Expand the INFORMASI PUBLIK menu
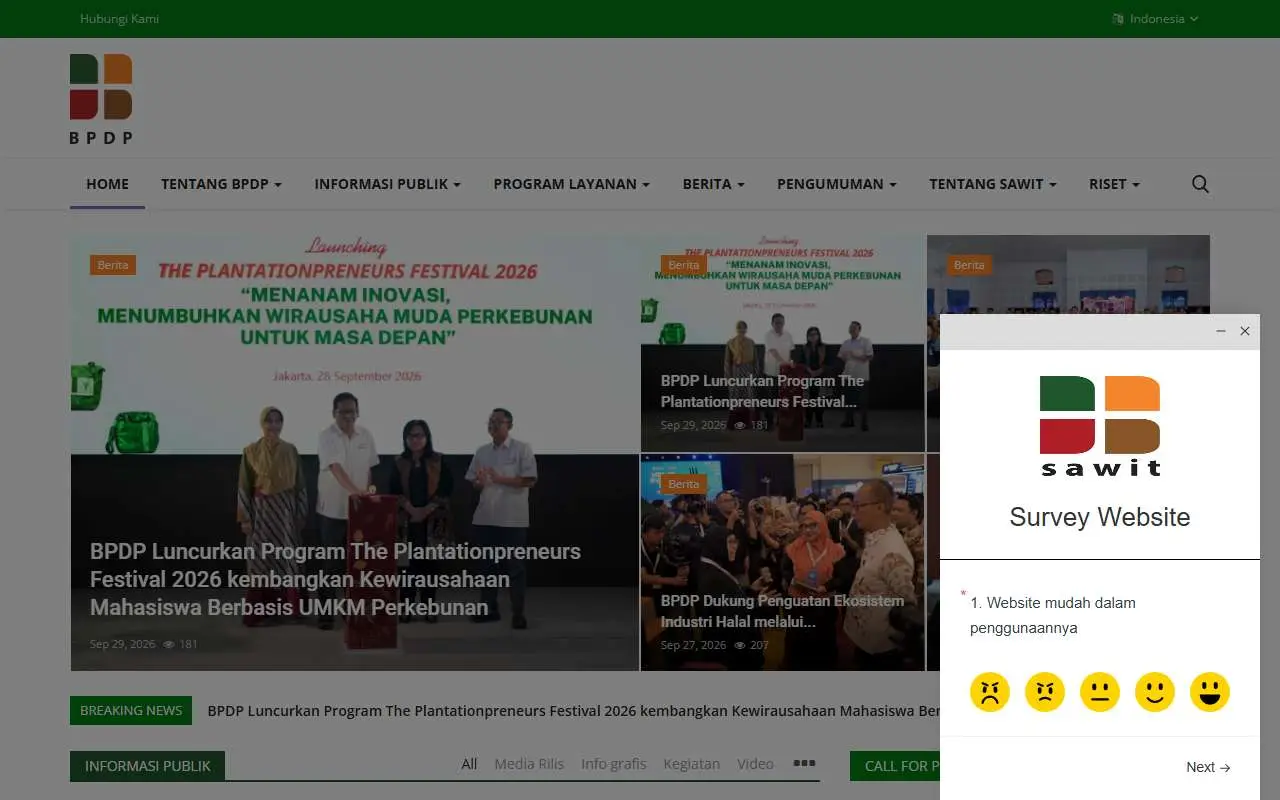This screenshot has height=800, width=1280. click(x=387, y=184)
